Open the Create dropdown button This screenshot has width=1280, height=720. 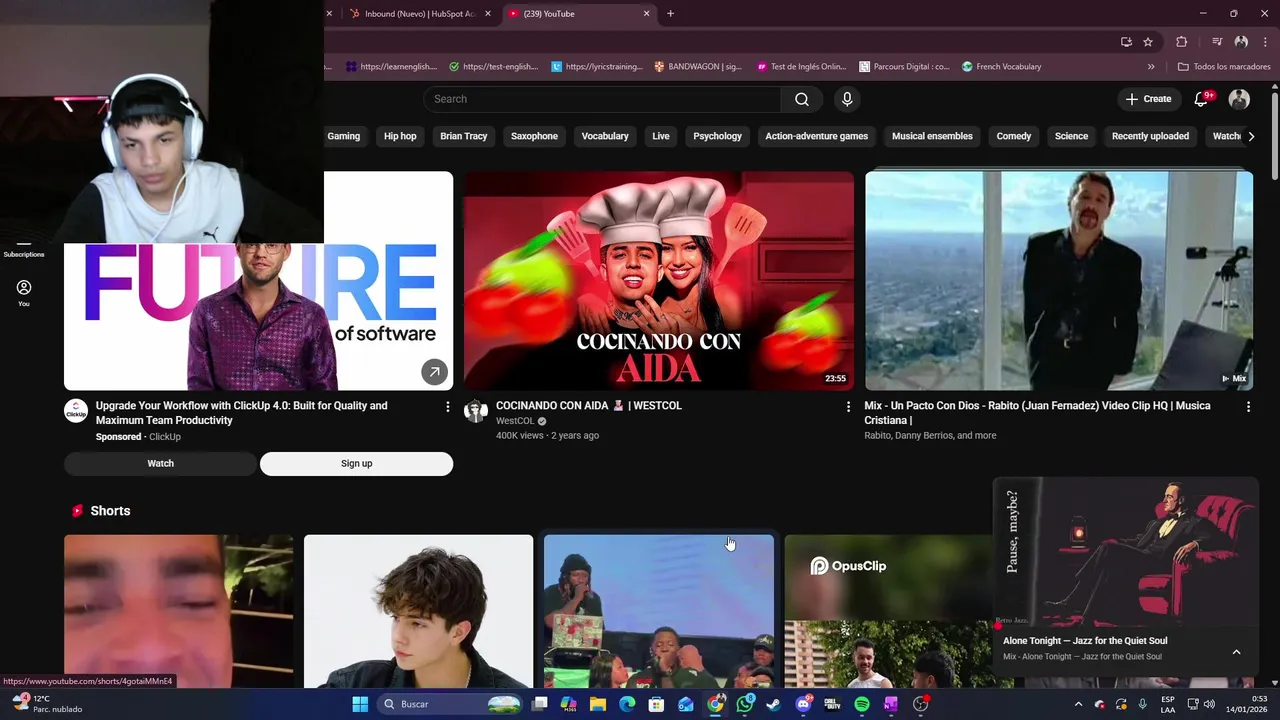pyautogui.click(x=1148, y=99)
